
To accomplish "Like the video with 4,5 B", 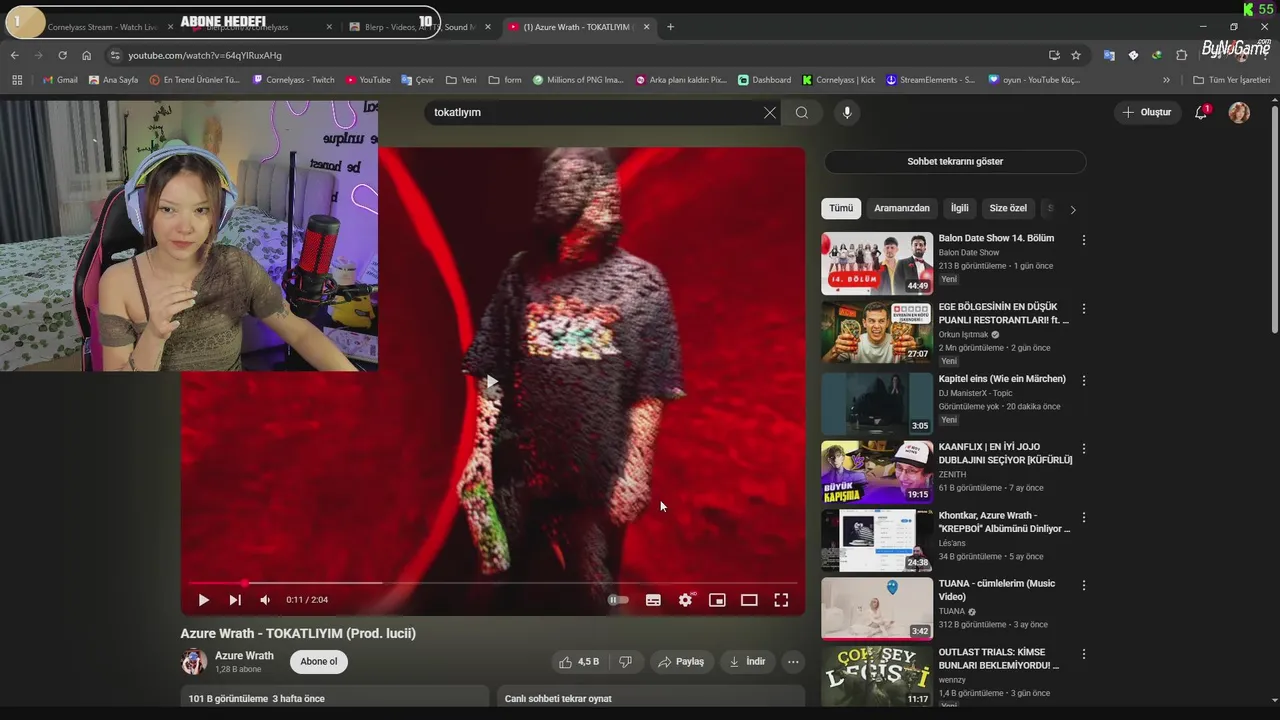I will click(x=579, y=661).
